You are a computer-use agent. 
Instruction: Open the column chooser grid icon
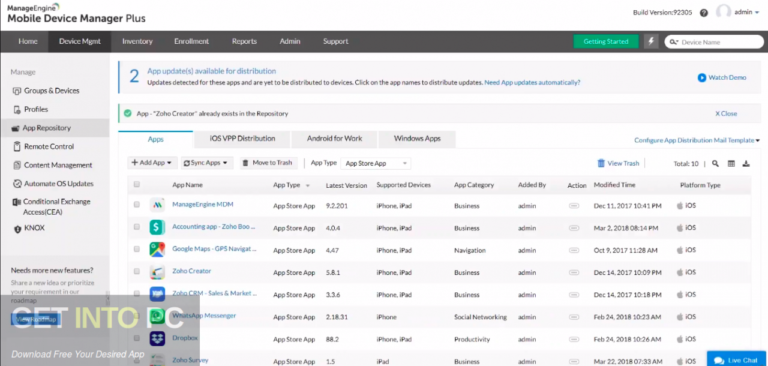pyautogui.click(x=731, y=164)
